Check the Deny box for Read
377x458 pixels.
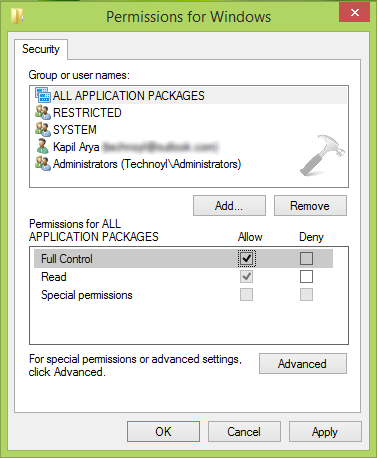(x=306, y=276)
